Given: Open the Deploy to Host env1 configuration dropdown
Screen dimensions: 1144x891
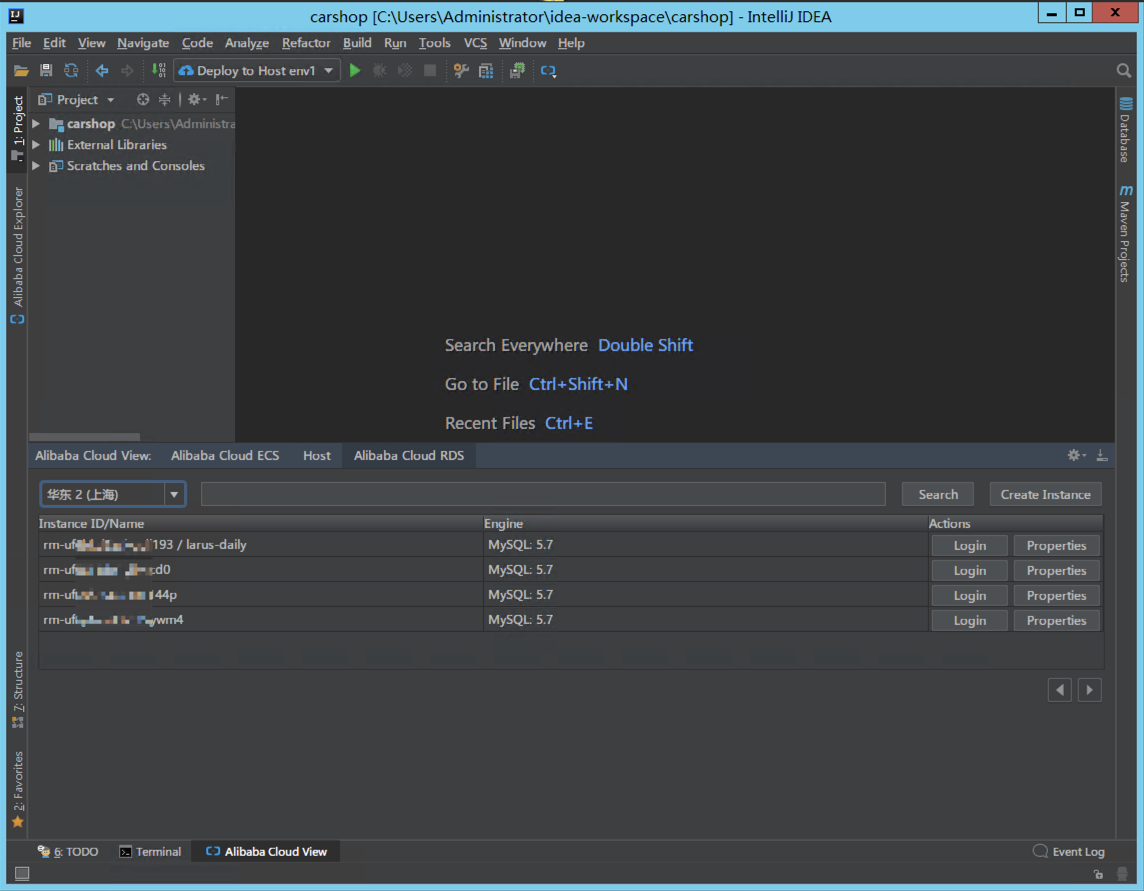Looking at the screenshot, I should pos(257,71).
